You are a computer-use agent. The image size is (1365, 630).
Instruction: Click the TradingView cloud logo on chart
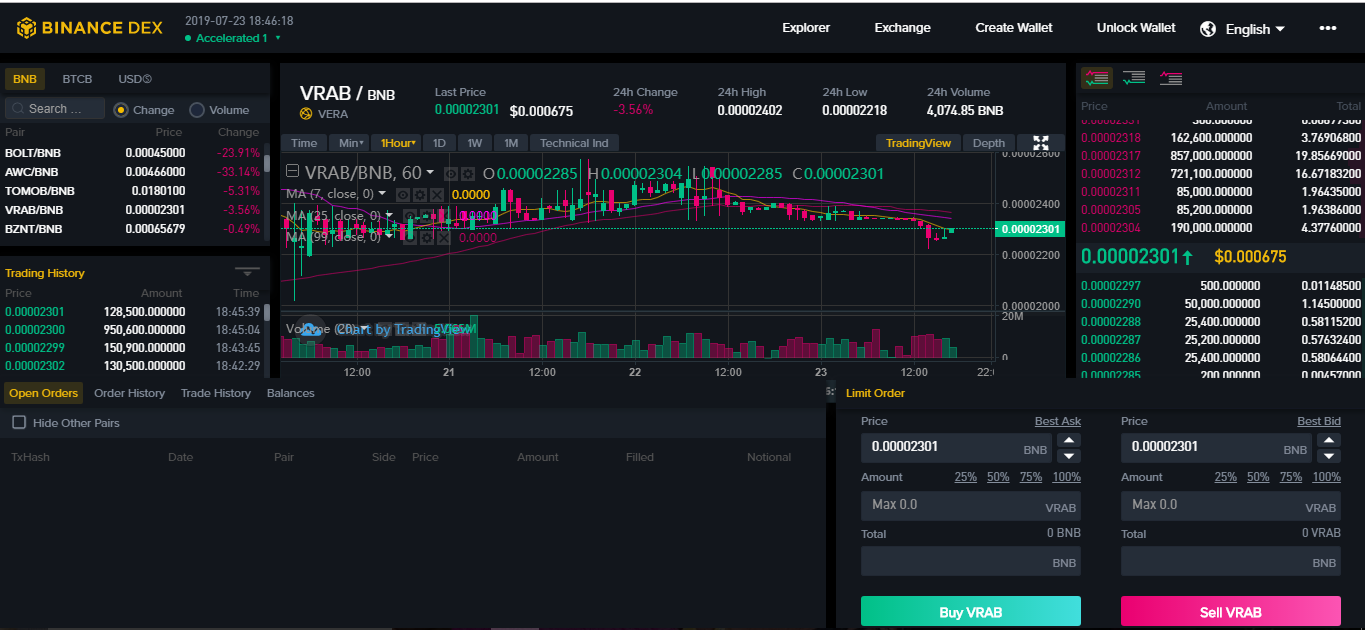310,329
